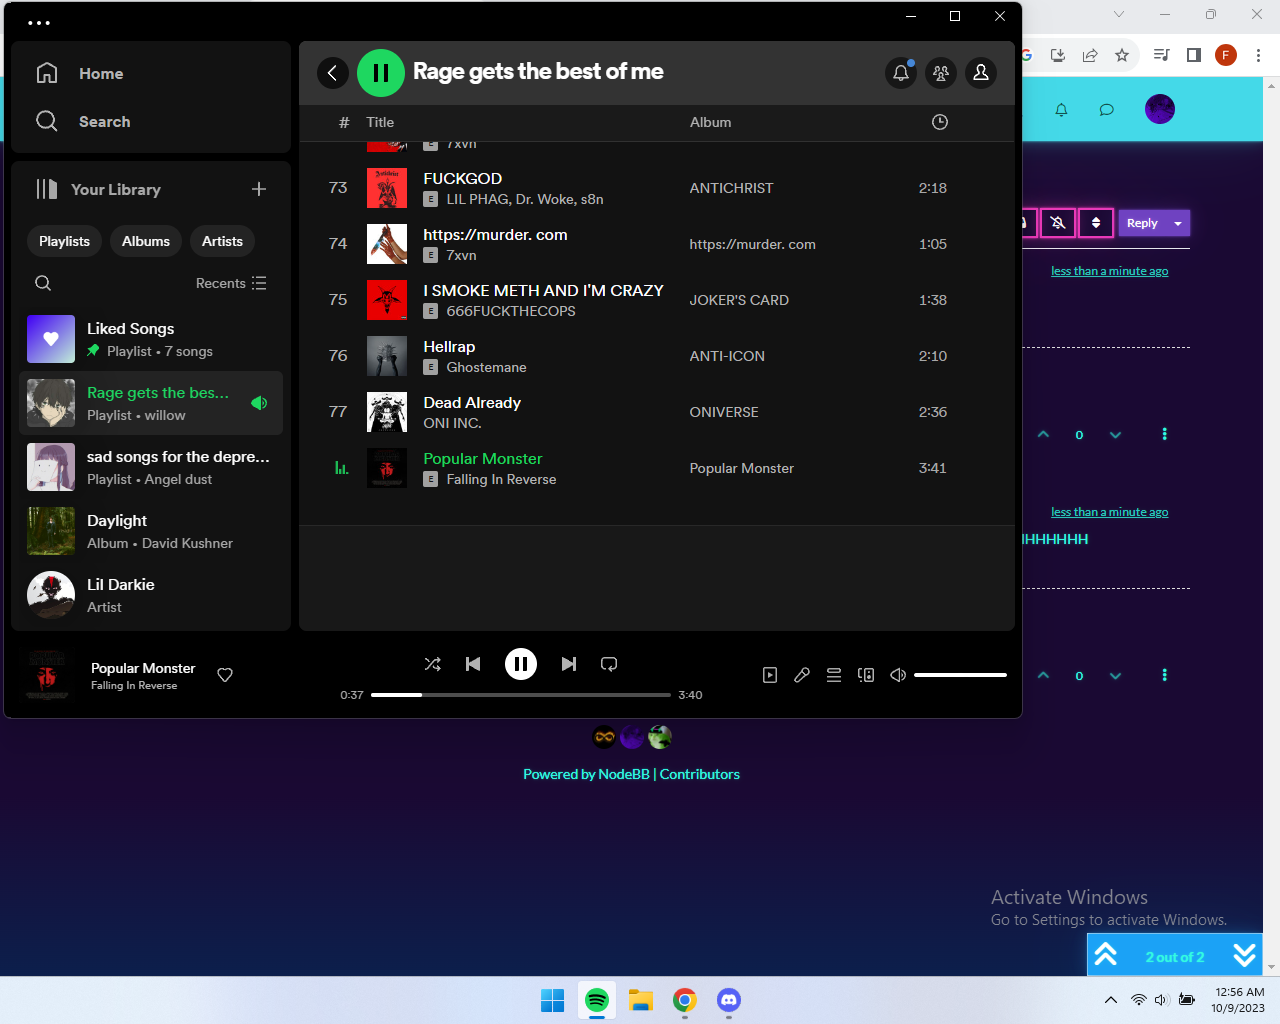Open 7xvn artist link under https://murder. com
Viewport: 1280px width, 1024px height.
[x=461, y=255]
